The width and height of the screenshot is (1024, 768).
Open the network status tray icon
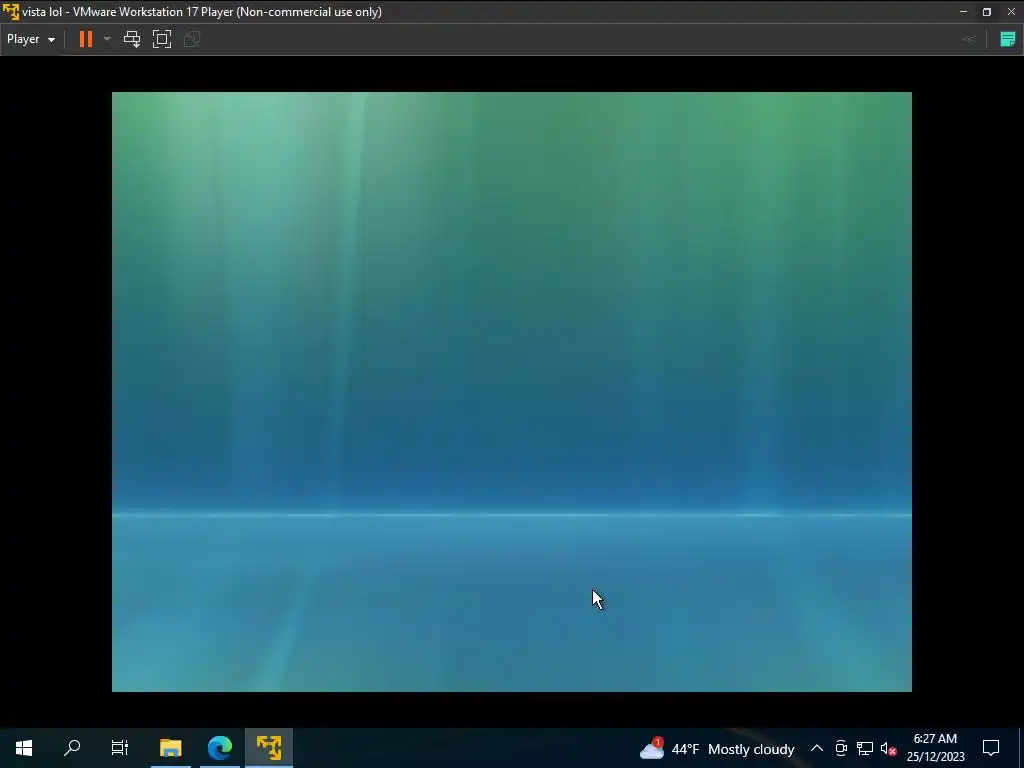coord(865,748)
